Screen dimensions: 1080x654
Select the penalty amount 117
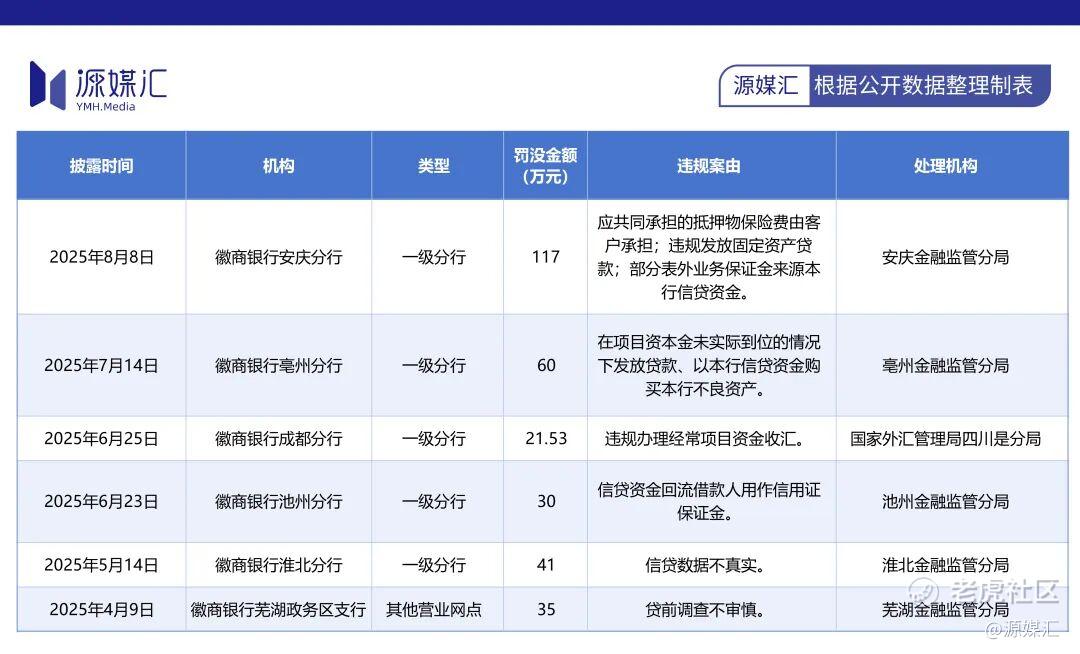[546, 257]
